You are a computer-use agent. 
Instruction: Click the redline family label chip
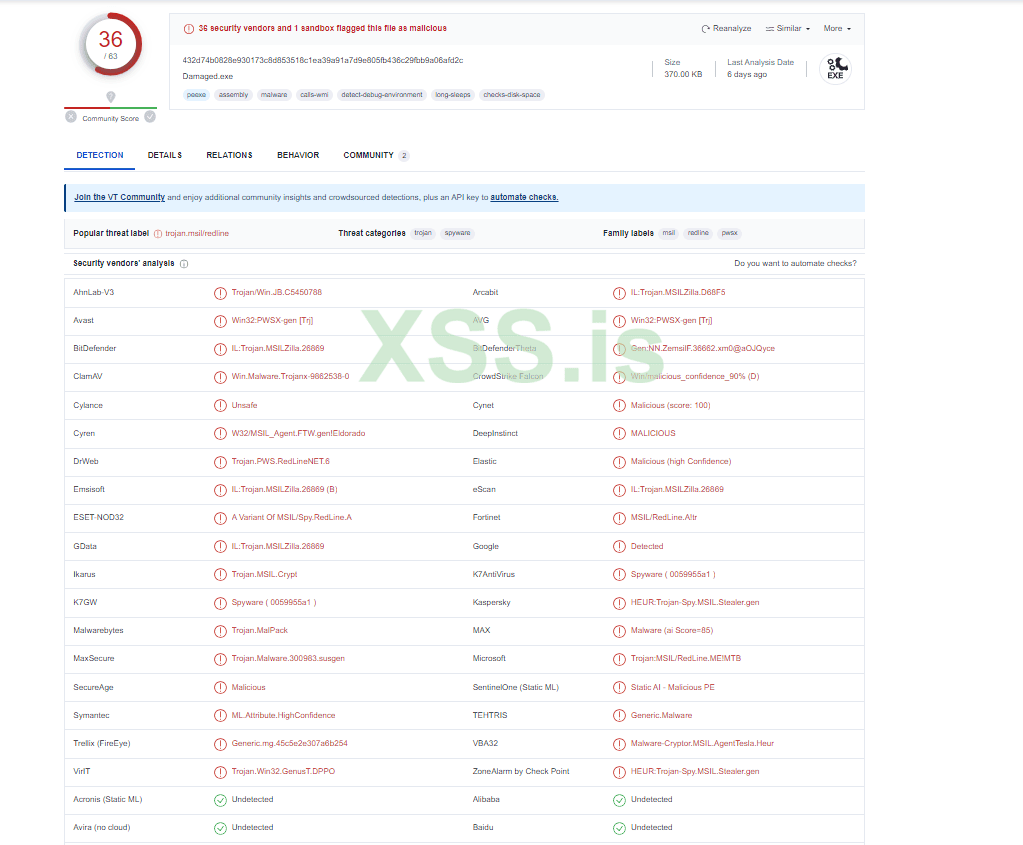tap(698, 233)
